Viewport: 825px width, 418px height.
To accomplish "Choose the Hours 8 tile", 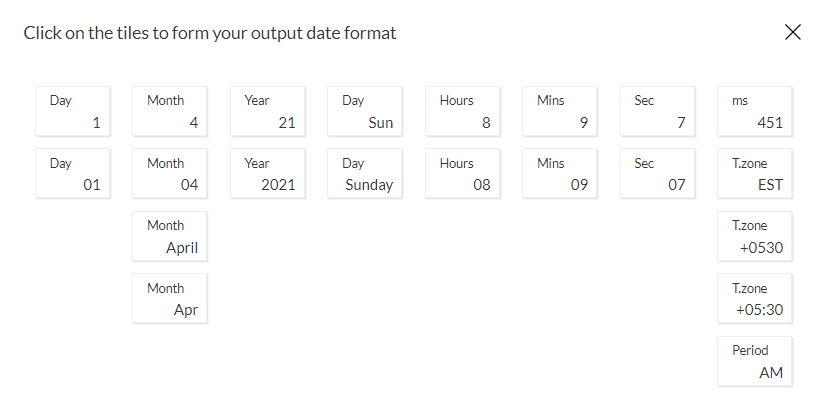I will pos(462,111).
